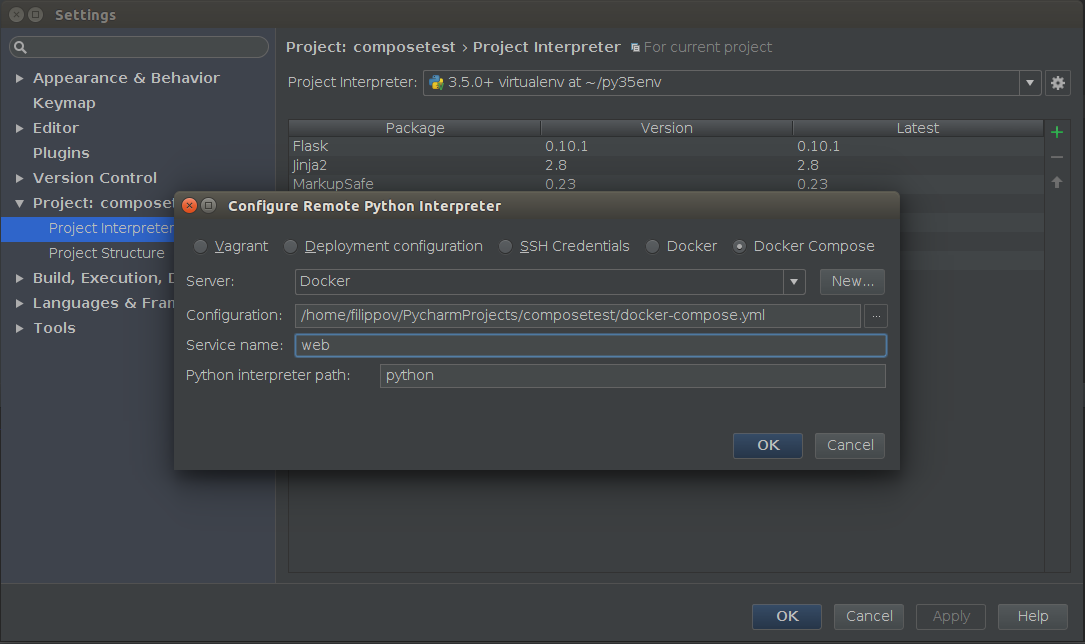Image resolution: width=1085 pixels, height=644 pixels.
Task: Expand the Languages & Frameworks section
Action: coord(19,303)
